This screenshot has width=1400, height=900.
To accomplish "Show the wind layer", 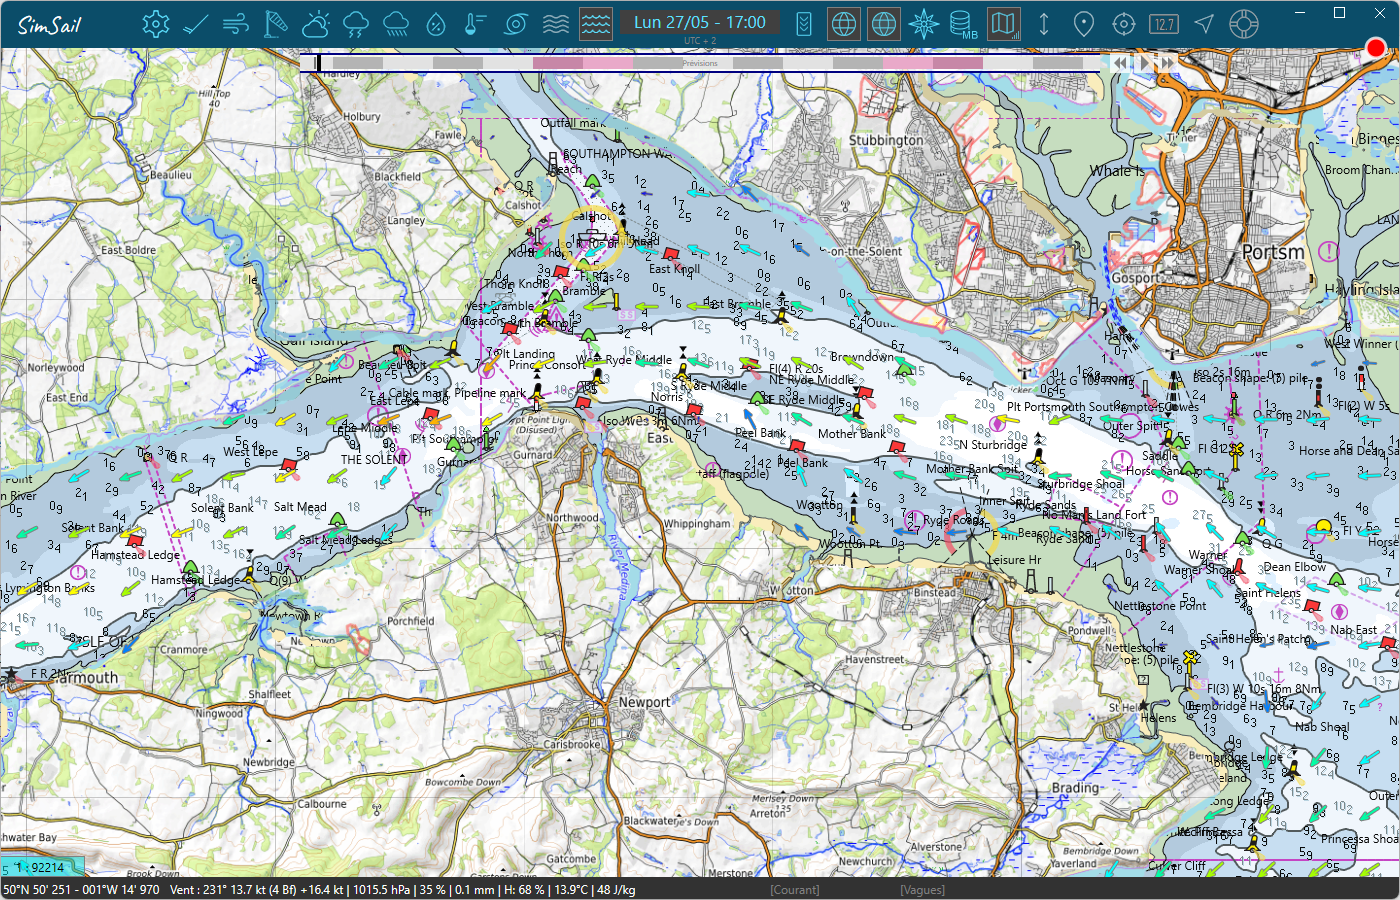I will point(236,24).
